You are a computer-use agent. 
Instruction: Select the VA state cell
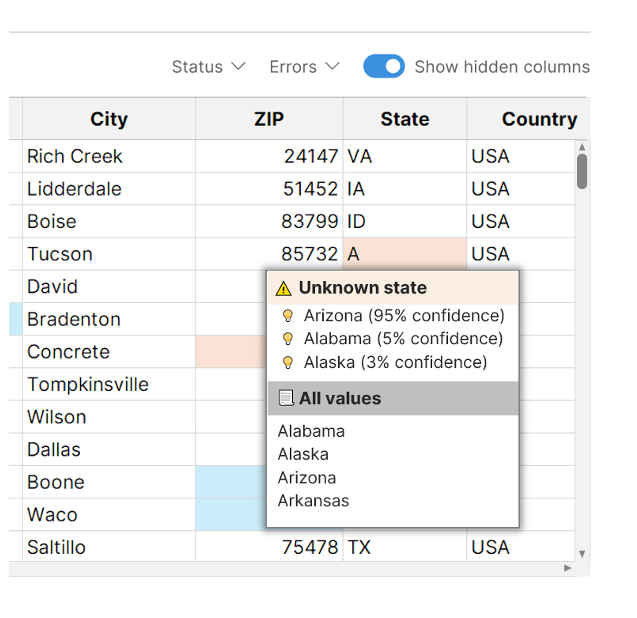tap(405, 156)
